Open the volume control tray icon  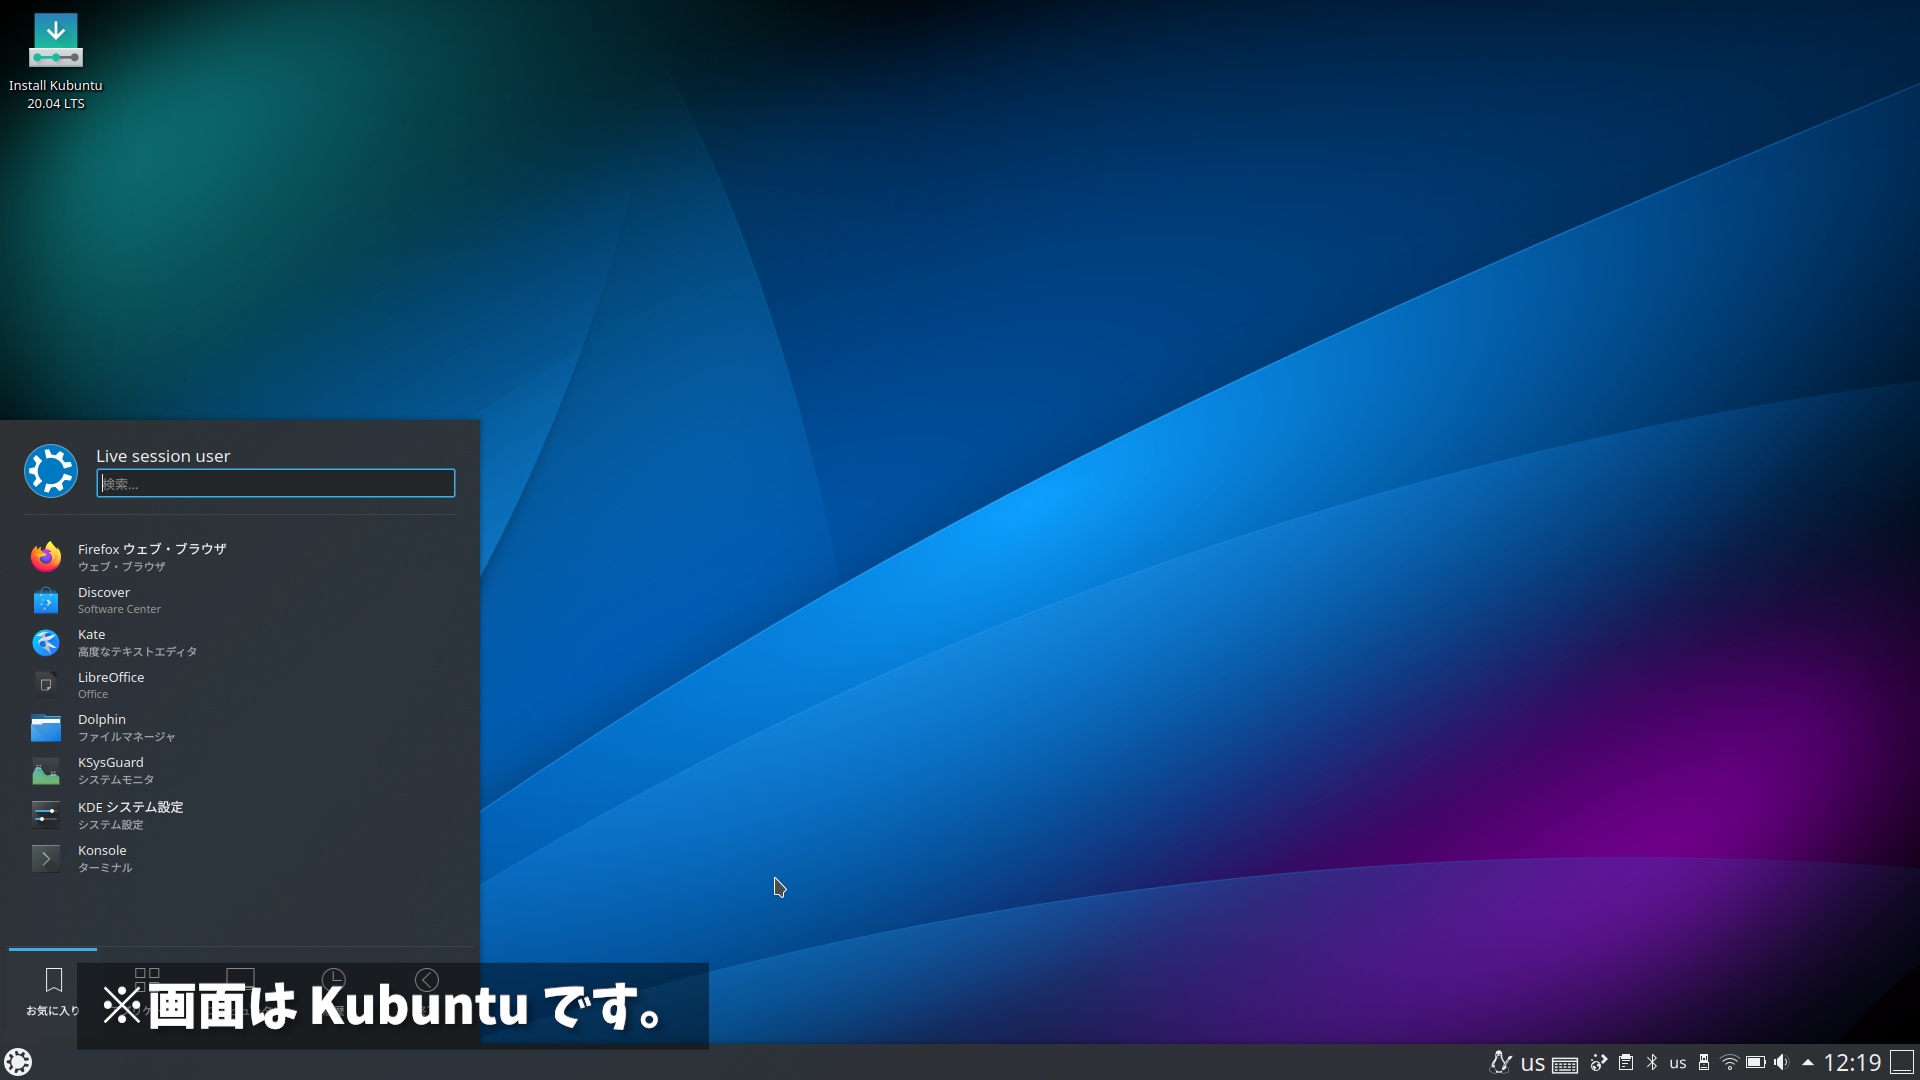coord(1781,1063)
